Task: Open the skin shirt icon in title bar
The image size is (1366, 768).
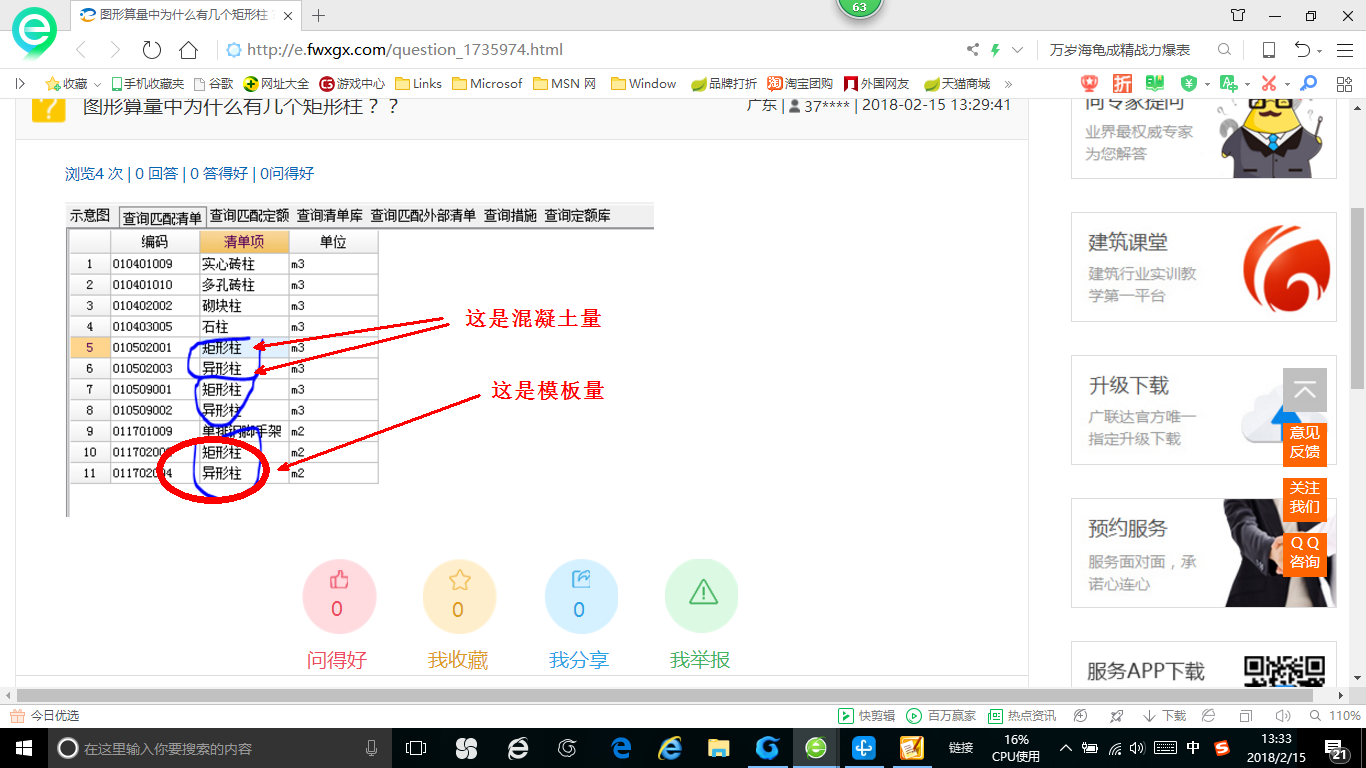Action: (1238, 15)
